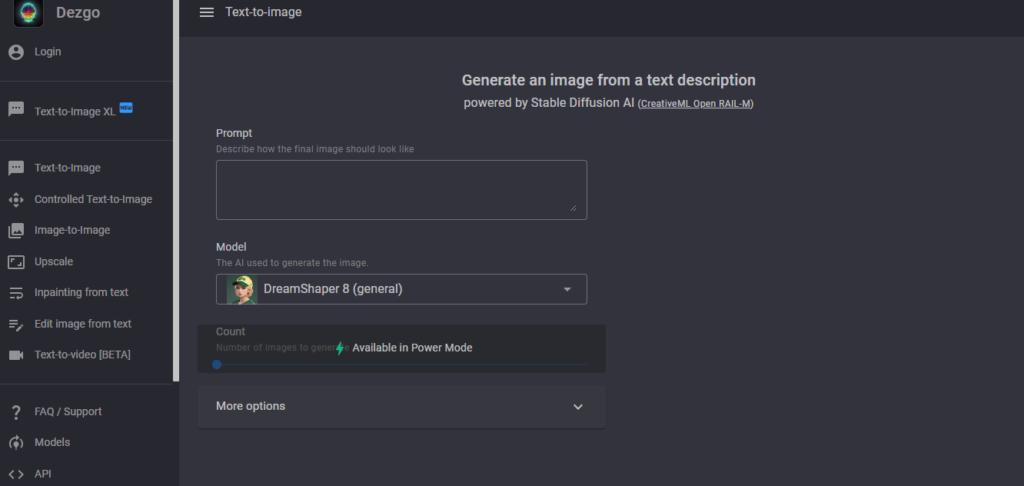Click the Text-to-video camera icon
1024x486 pixels.
(16, 355)
